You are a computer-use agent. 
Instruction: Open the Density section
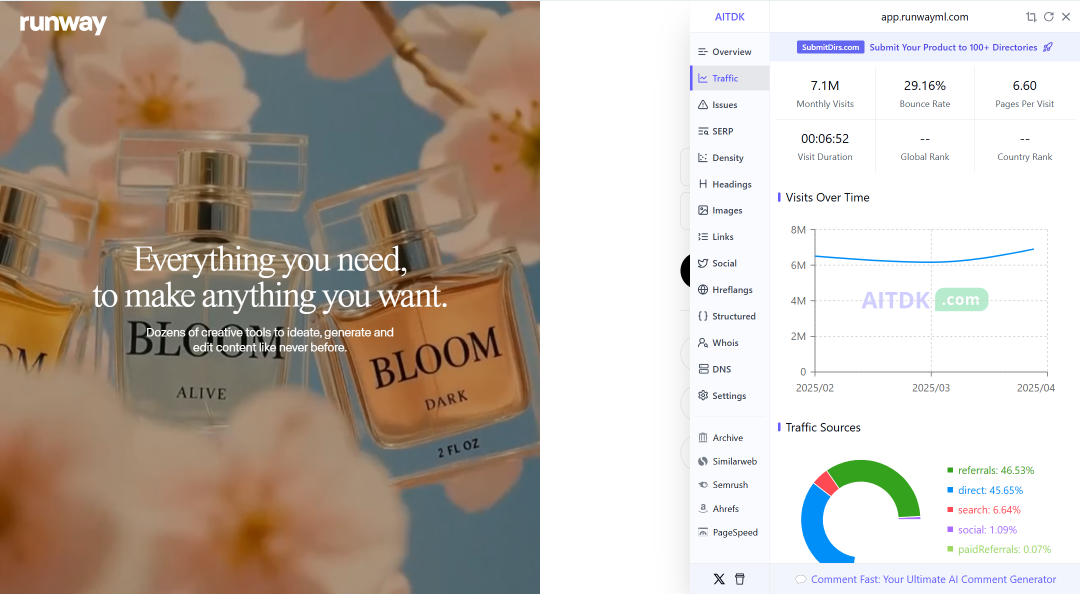pyautogui.click(x=729, y=158)
